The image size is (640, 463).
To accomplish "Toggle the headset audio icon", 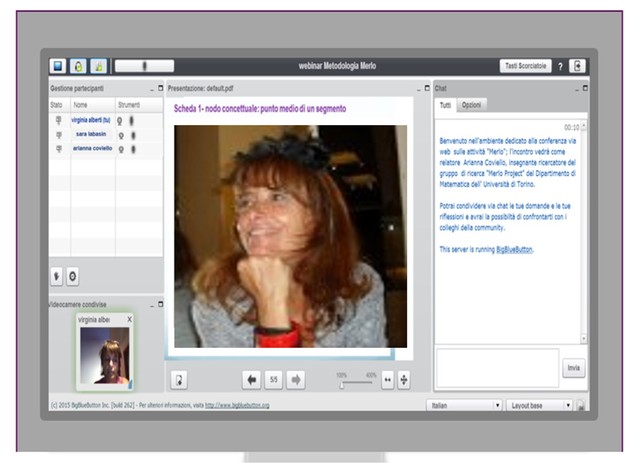I will pos(78,66).
